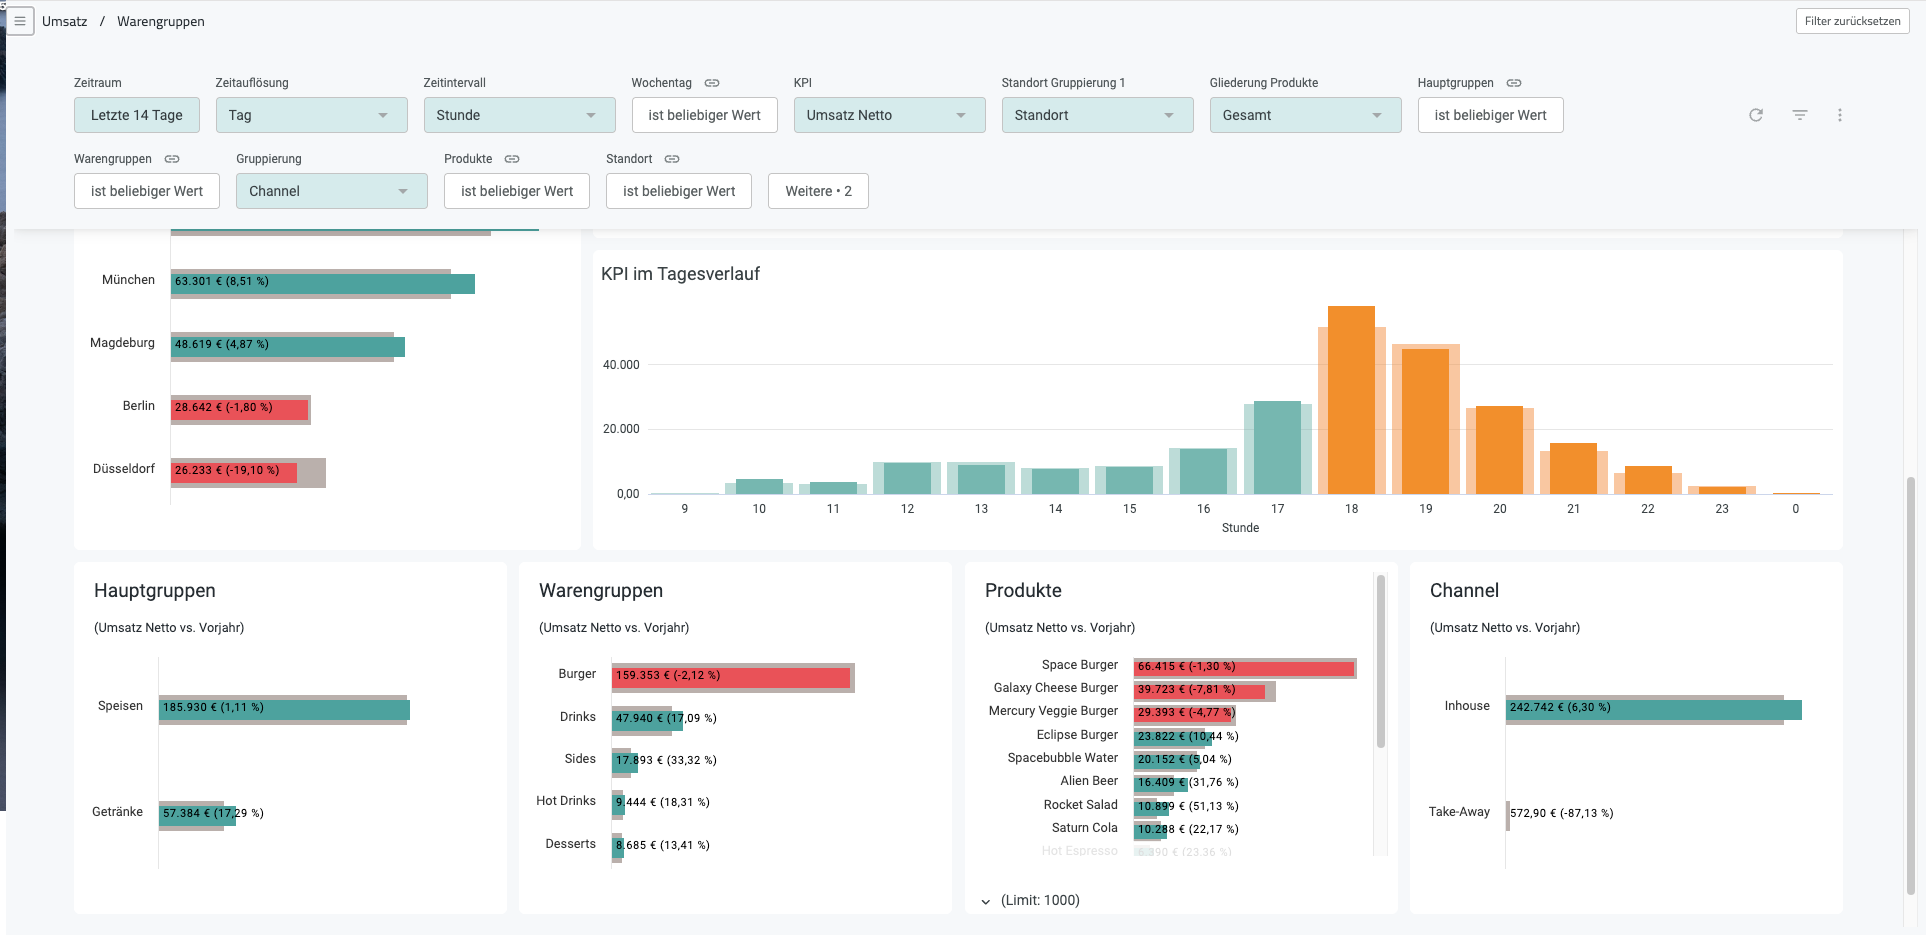Click the Burger bar in Warengruppen
Image resolution: width=1926 pixels, height=935 pixels.
pos(731,678)
